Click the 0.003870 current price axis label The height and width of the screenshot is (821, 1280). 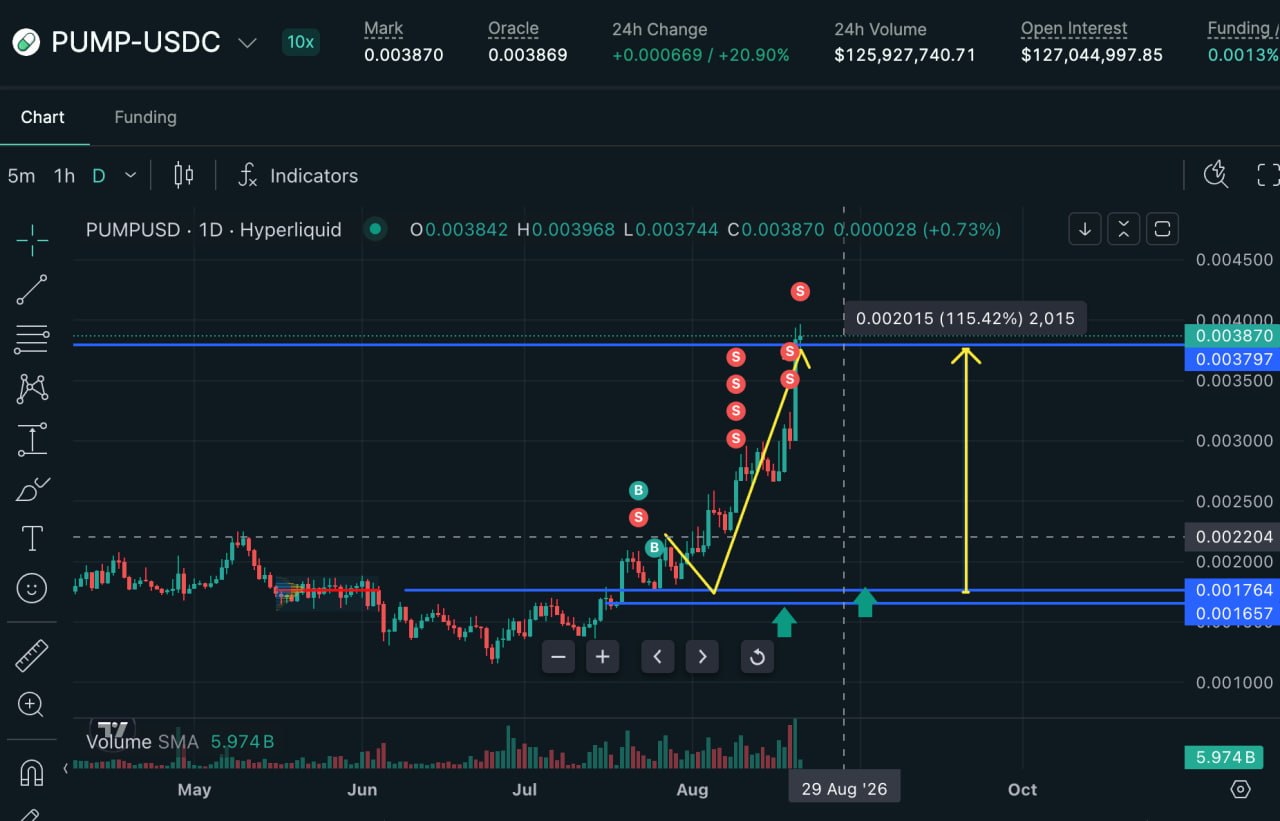point(1231,337)
